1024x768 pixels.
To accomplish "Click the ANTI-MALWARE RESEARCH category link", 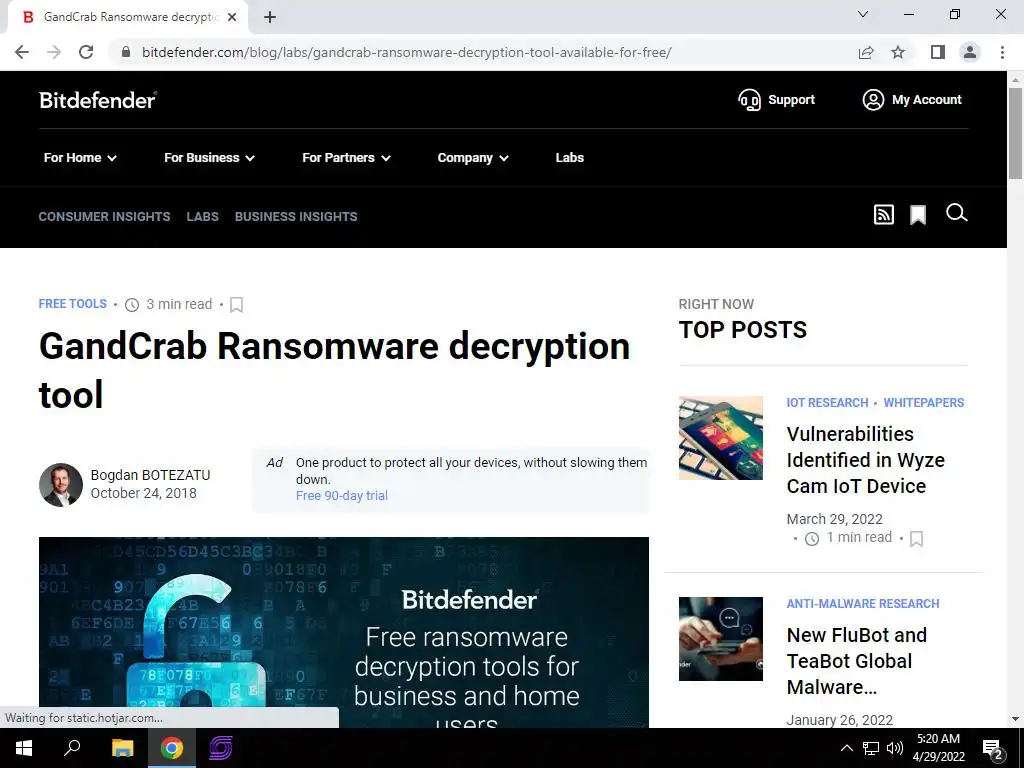I will tap(863, 604).
